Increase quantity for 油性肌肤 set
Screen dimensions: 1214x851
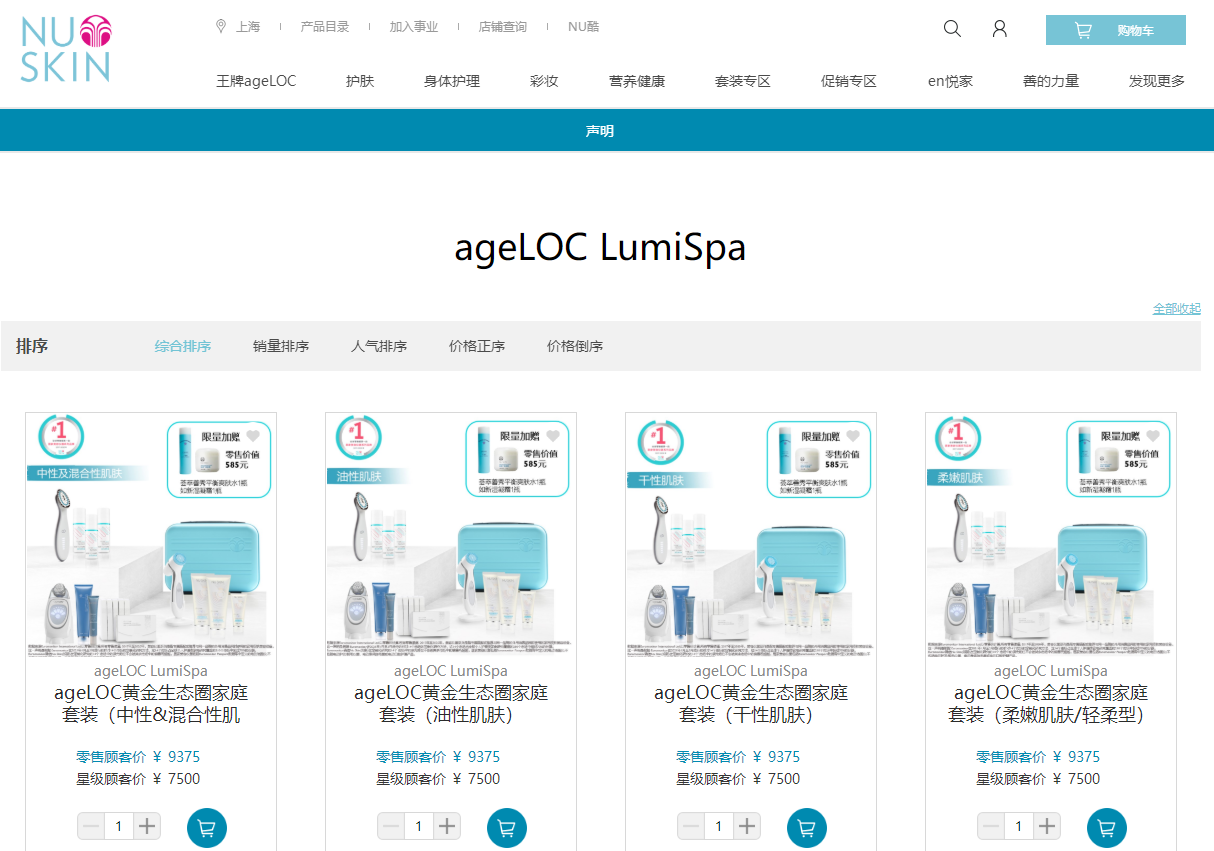[447, 826]
